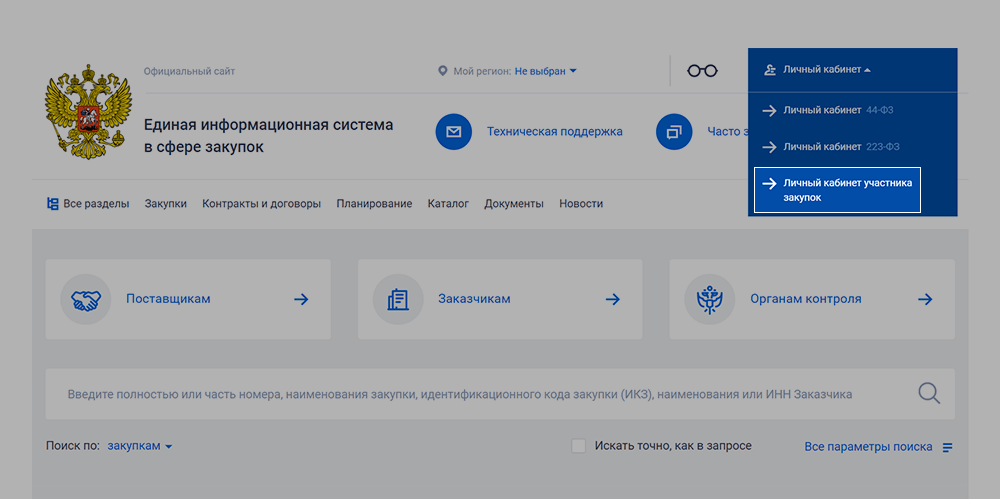1000x499 pixels.
Task: Open the Планирование menu item
Action: tap(374, 204)
